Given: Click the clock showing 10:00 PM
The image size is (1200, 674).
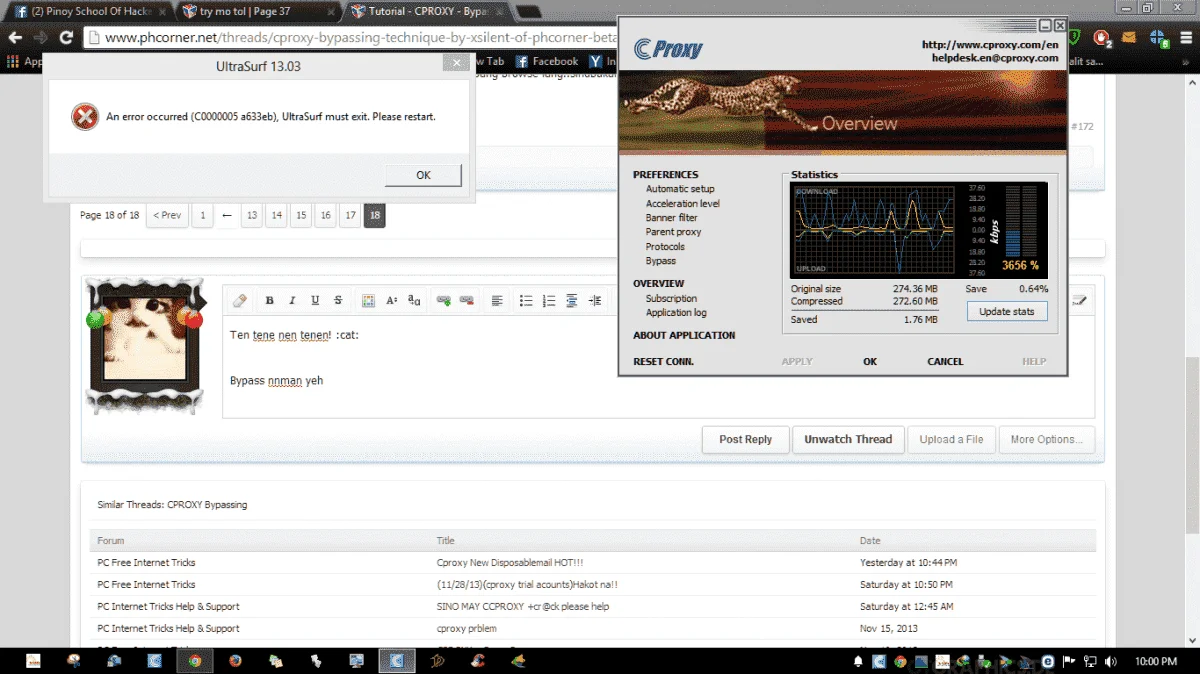Looking at the screenshot, I should (1156, 662).
